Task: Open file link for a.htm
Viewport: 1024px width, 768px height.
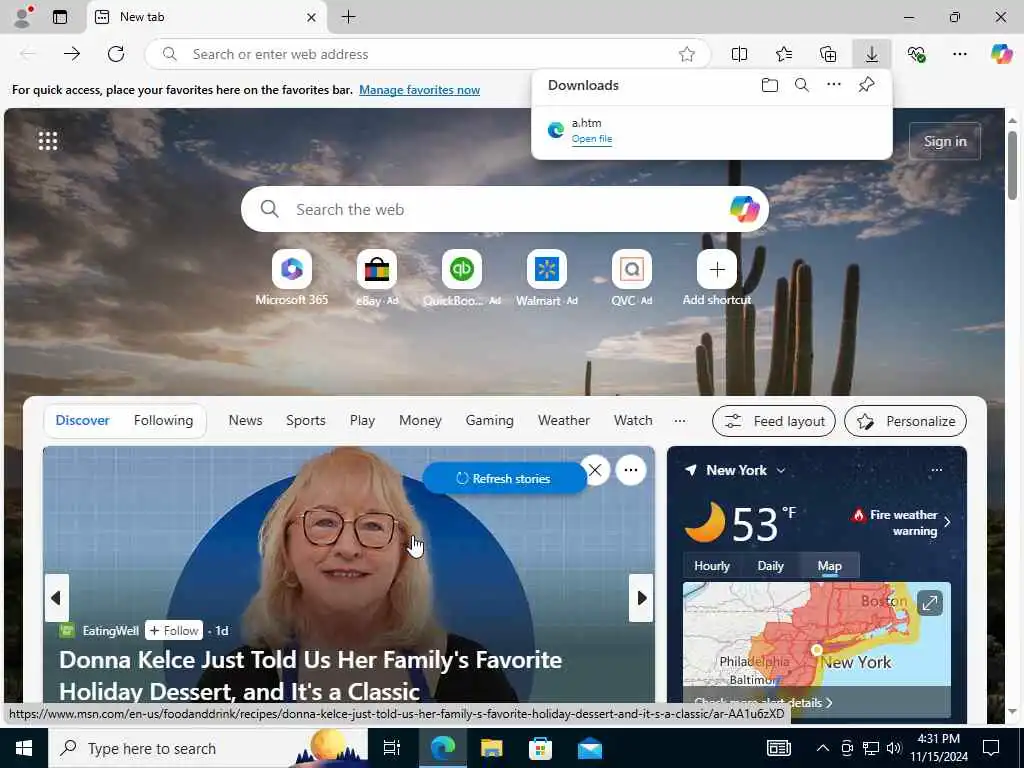Action: [x=592, y=138]
